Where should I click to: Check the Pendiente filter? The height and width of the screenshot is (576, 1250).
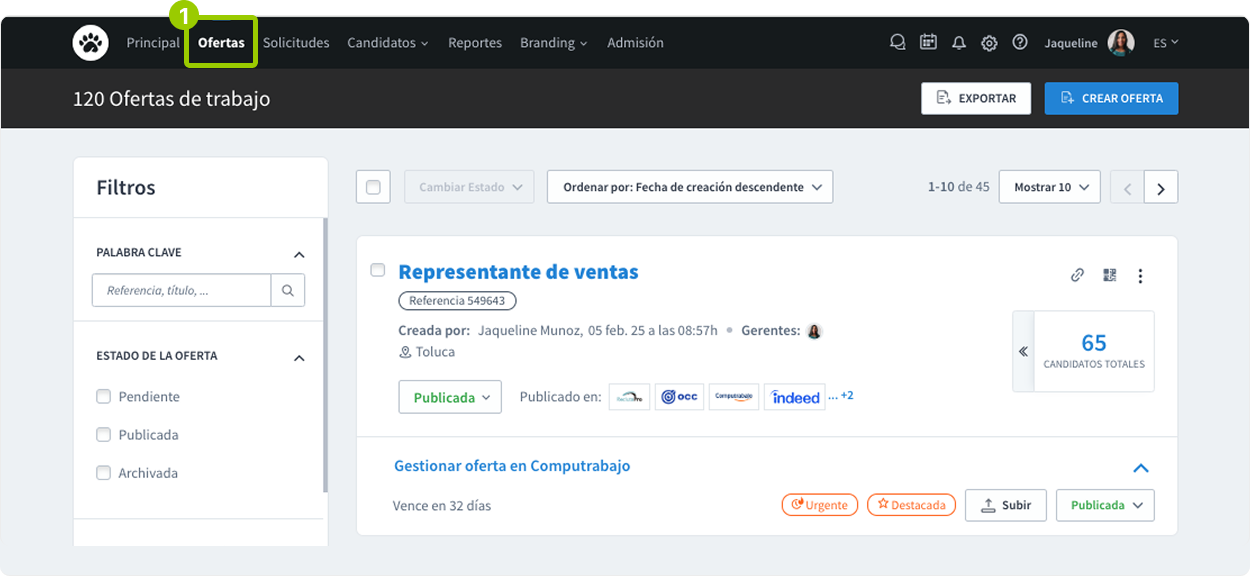[x=103, y=396]
